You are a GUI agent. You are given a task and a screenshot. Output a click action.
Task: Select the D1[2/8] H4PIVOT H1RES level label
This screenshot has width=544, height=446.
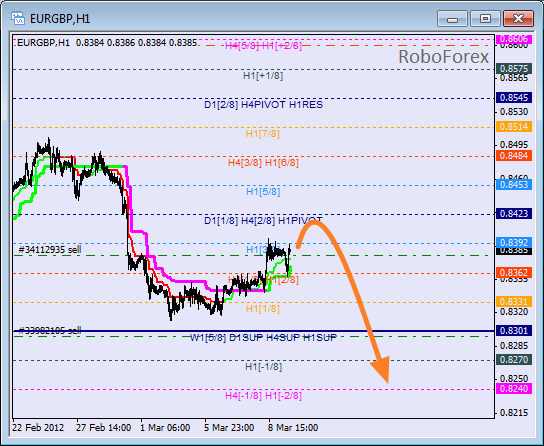click(x=263, y=105)
